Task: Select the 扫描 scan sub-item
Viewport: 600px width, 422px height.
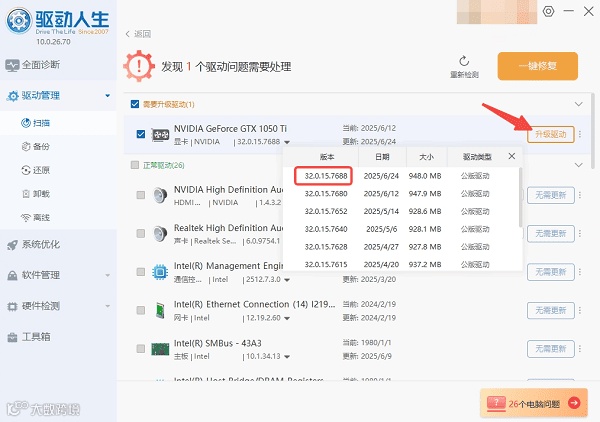Action: tap(58, 123)
